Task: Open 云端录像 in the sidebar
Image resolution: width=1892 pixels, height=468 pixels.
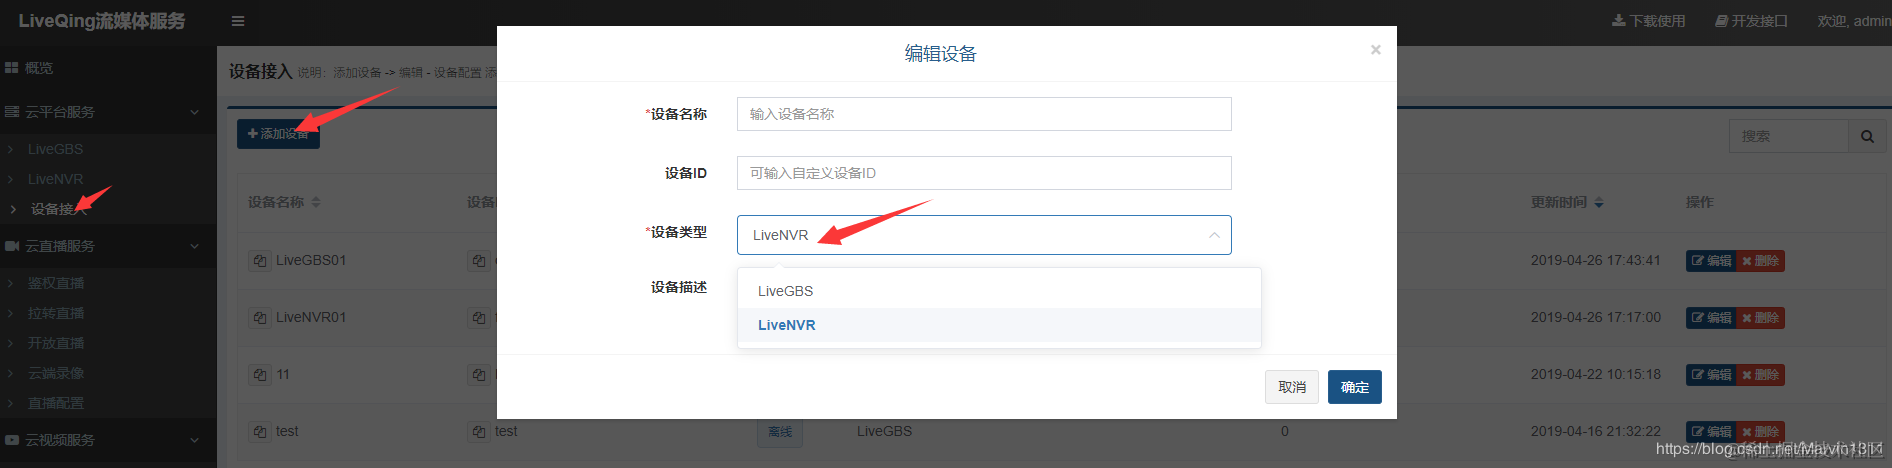Action: pyautogui.click(x=56, y=373)
